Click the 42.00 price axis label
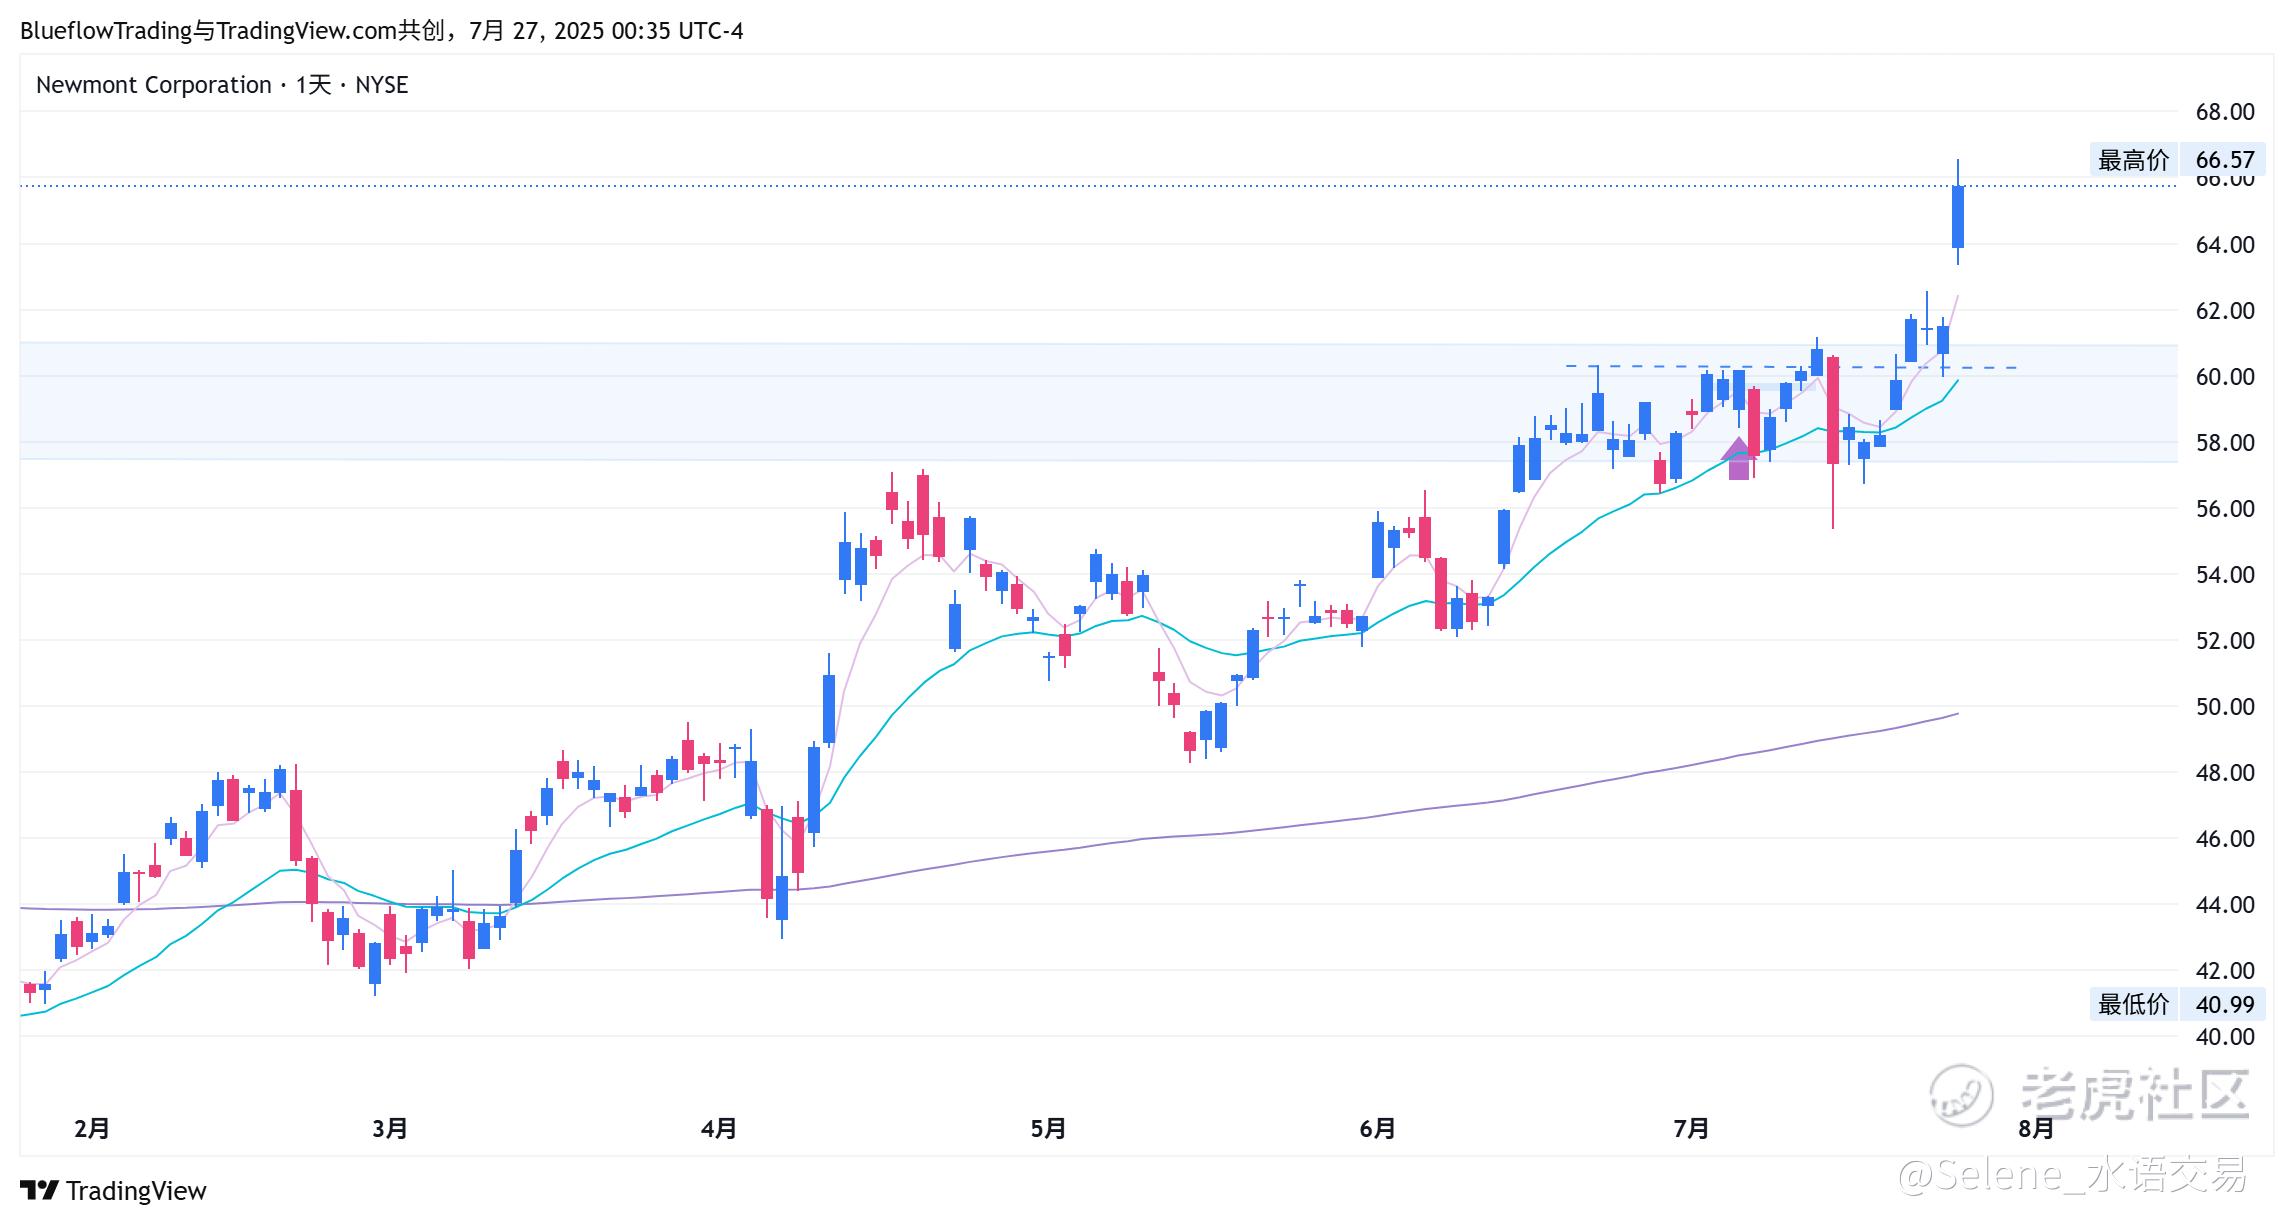 click(2225, 971)
